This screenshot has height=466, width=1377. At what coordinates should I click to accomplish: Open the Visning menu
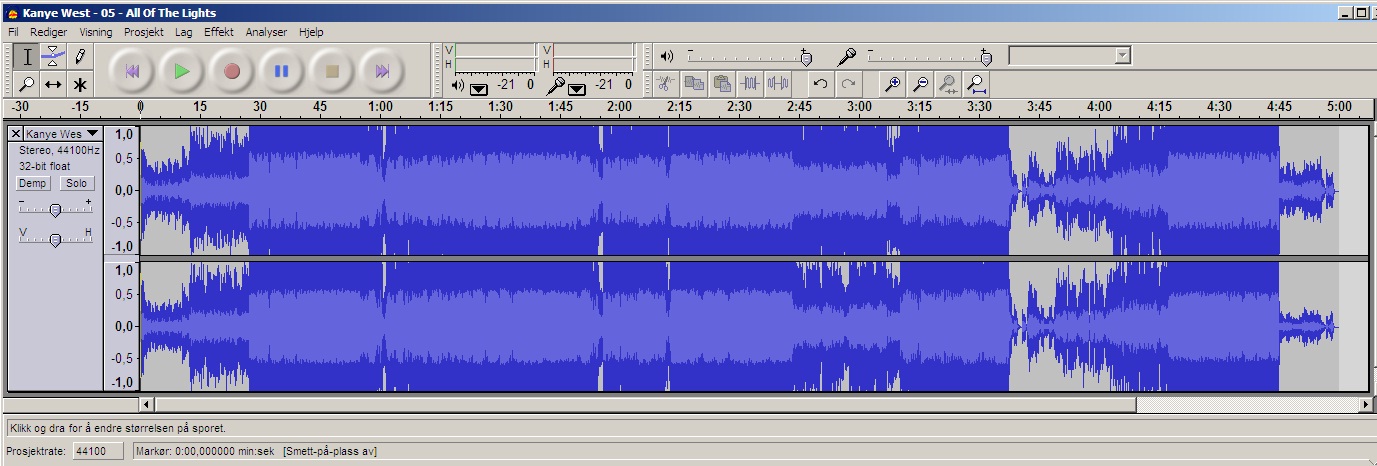(x=96, y=32)
